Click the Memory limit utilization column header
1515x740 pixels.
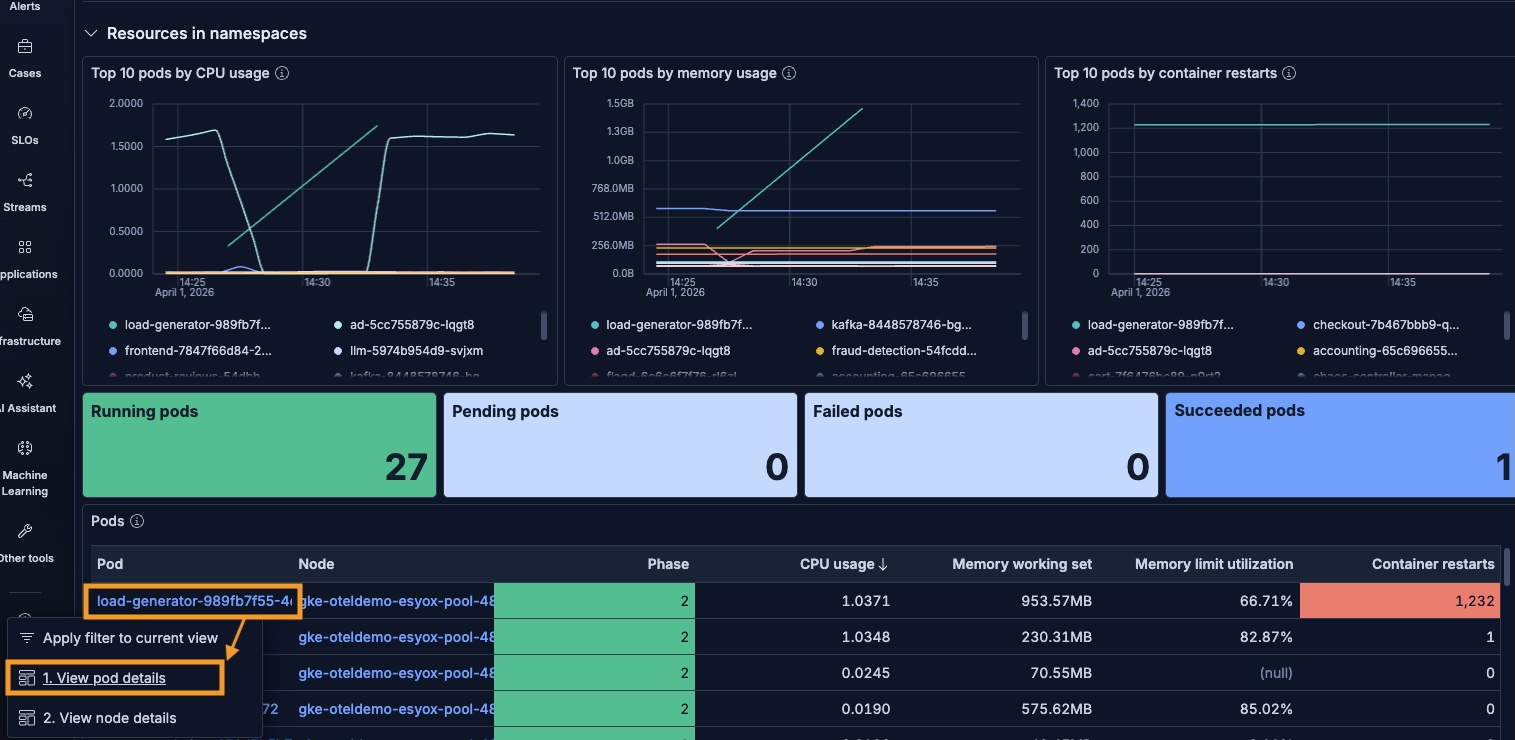(x=1214, y=564)
